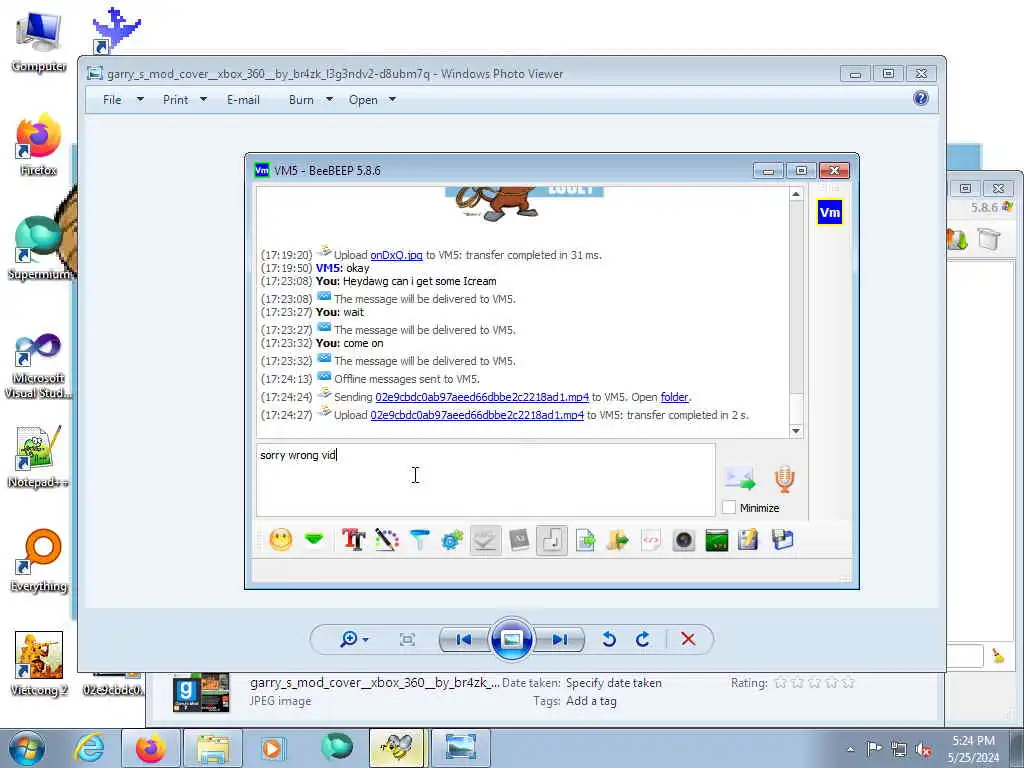Click the chat log scrollbar up arrow

tap(795, 194)
